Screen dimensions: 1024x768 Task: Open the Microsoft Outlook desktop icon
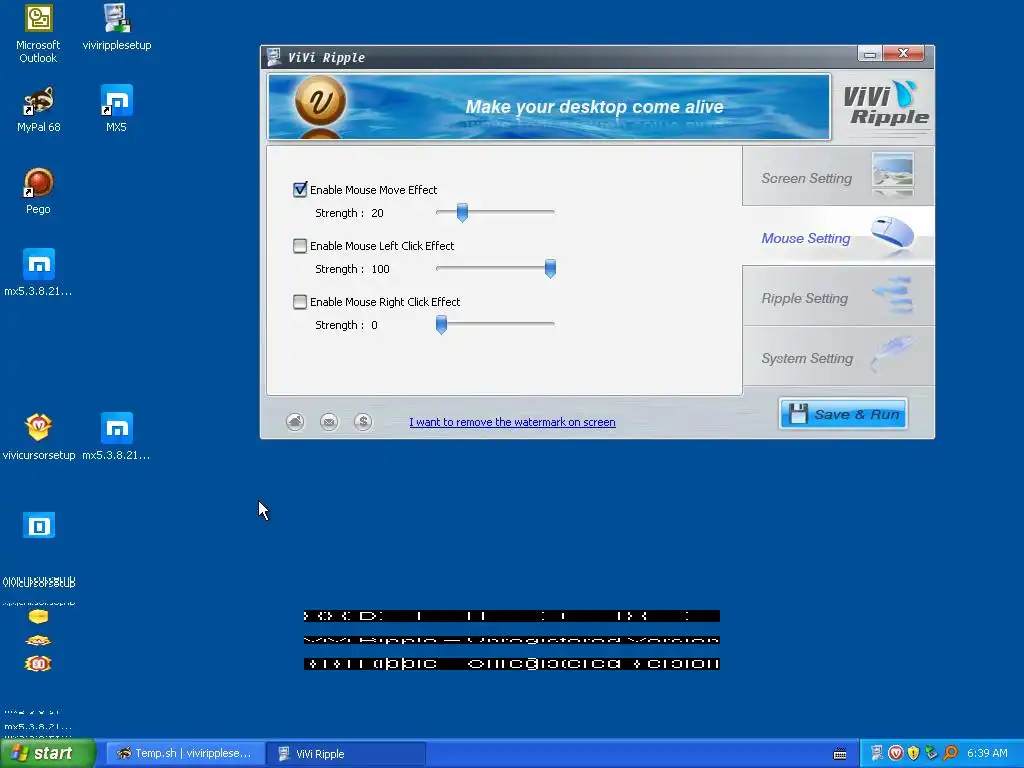pyautogui.click(x=38, y=34)
